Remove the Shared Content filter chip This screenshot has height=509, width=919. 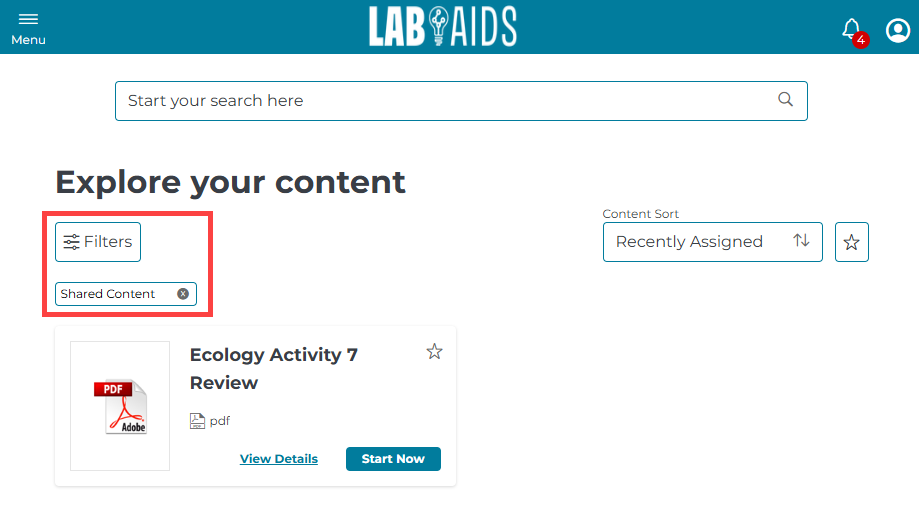tap(183, 294)
